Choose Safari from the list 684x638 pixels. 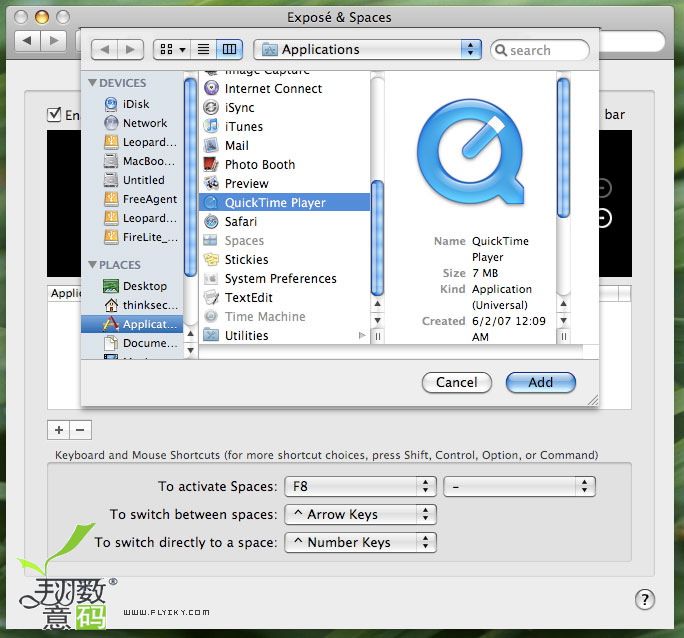click(230, 222)
